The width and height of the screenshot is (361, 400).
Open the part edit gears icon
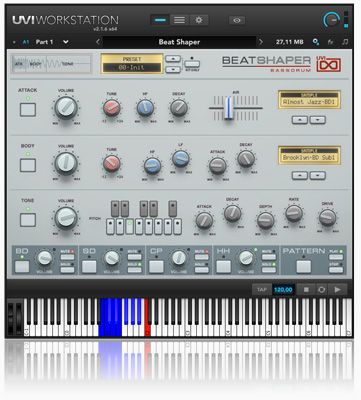point(316,42)
